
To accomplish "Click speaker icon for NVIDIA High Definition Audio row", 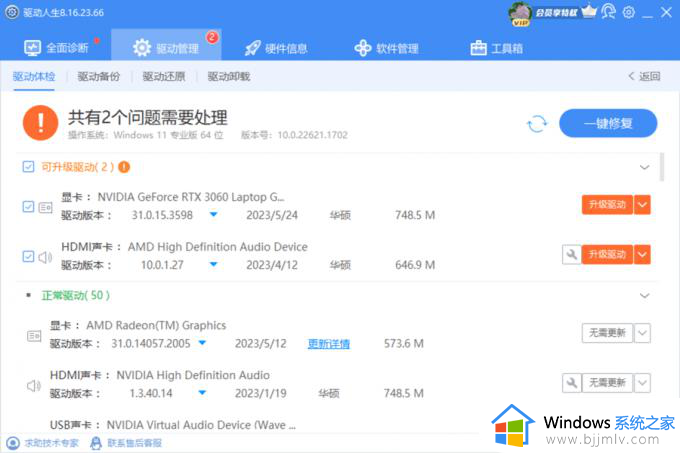I will [x=34, y=386].
